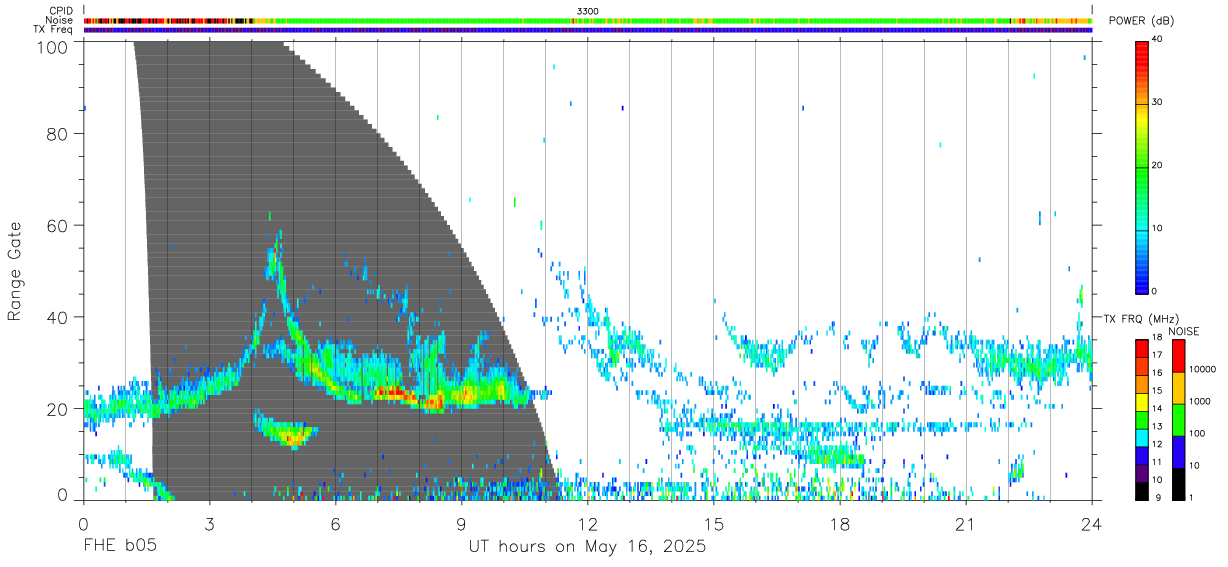Viewport: 1228px width, 567px height.
Task: Click the x-axis tick label 21
Action: pyautogui.click(x=965, y=523)
